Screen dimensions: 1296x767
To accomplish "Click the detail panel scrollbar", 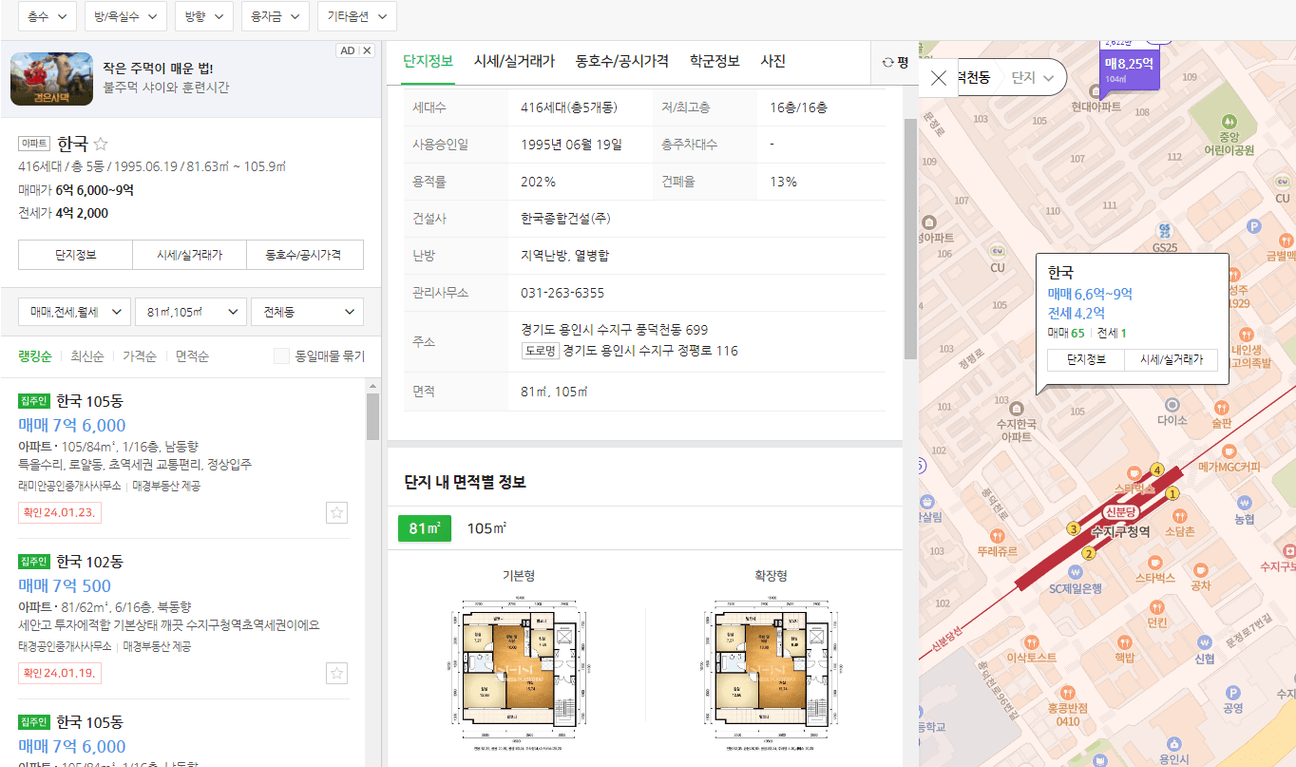I will [910, 239].
